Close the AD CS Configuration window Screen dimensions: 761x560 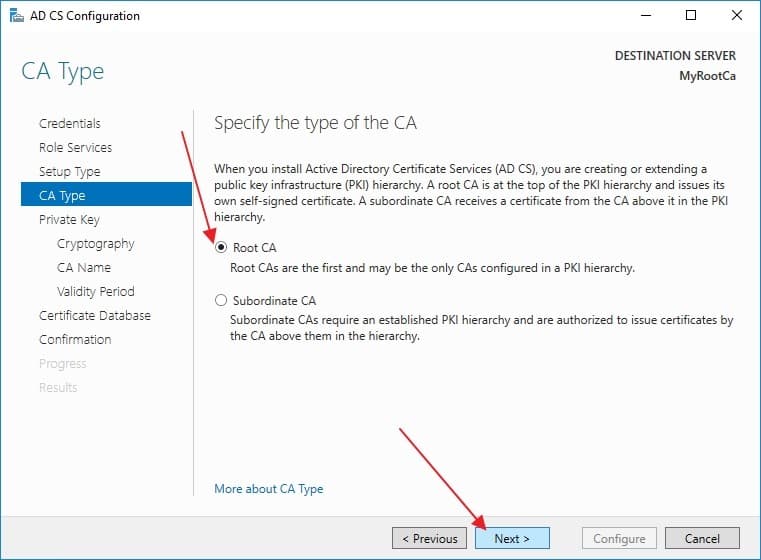(737, 16)
